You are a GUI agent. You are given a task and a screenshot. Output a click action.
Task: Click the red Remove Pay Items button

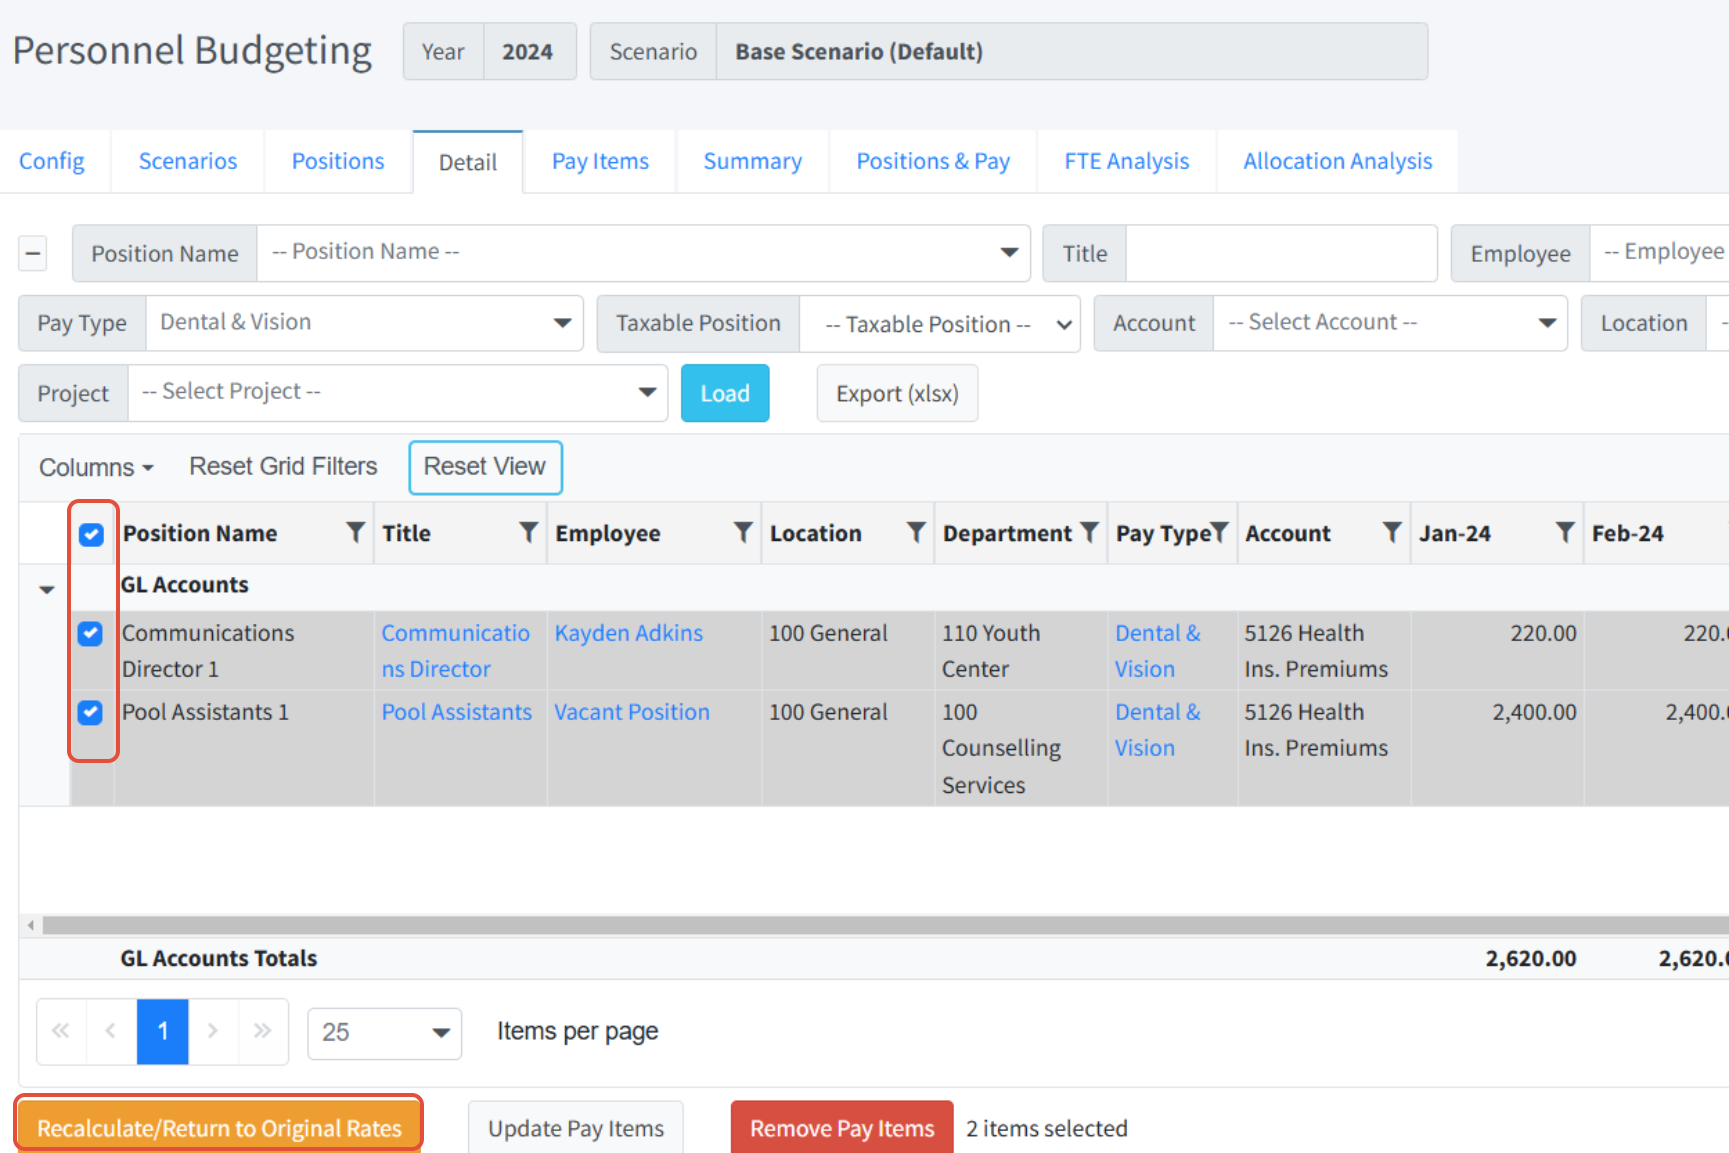point(842,1128)
